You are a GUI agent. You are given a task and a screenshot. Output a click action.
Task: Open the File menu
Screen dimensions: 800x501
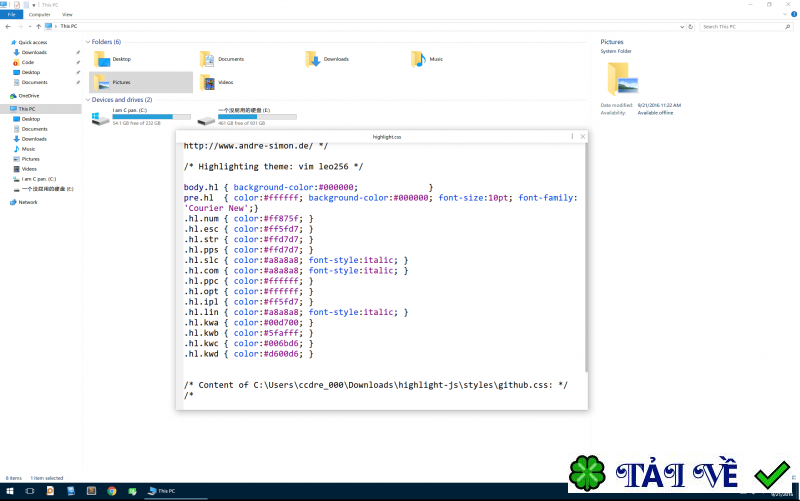(x=11, y=15)
